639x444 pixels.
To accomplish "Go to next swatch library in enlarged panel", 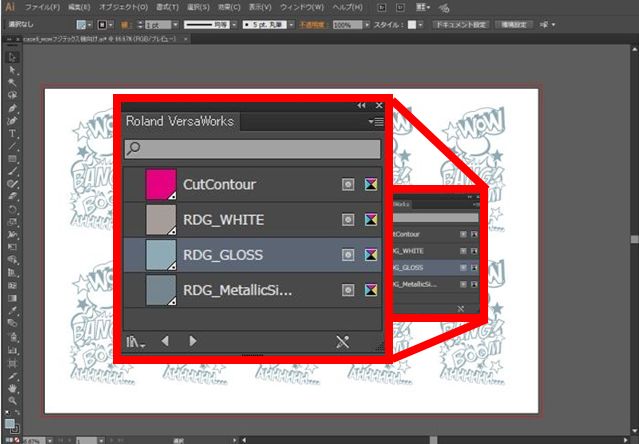I will coord(193,341).
